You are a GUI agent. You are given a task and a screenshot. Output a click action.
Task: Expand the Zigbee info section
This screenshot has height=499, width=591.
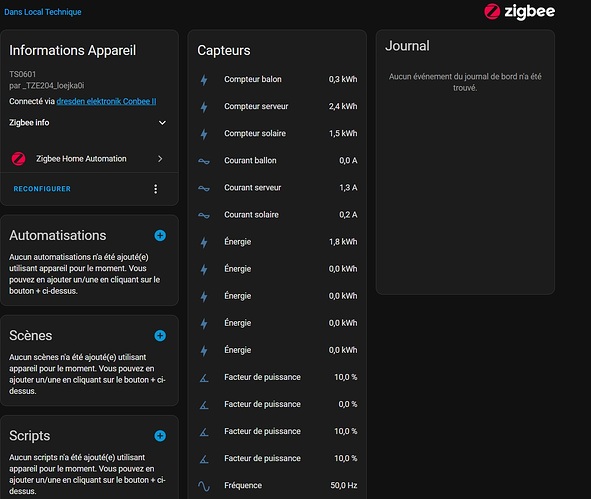(x=88, y=122)
